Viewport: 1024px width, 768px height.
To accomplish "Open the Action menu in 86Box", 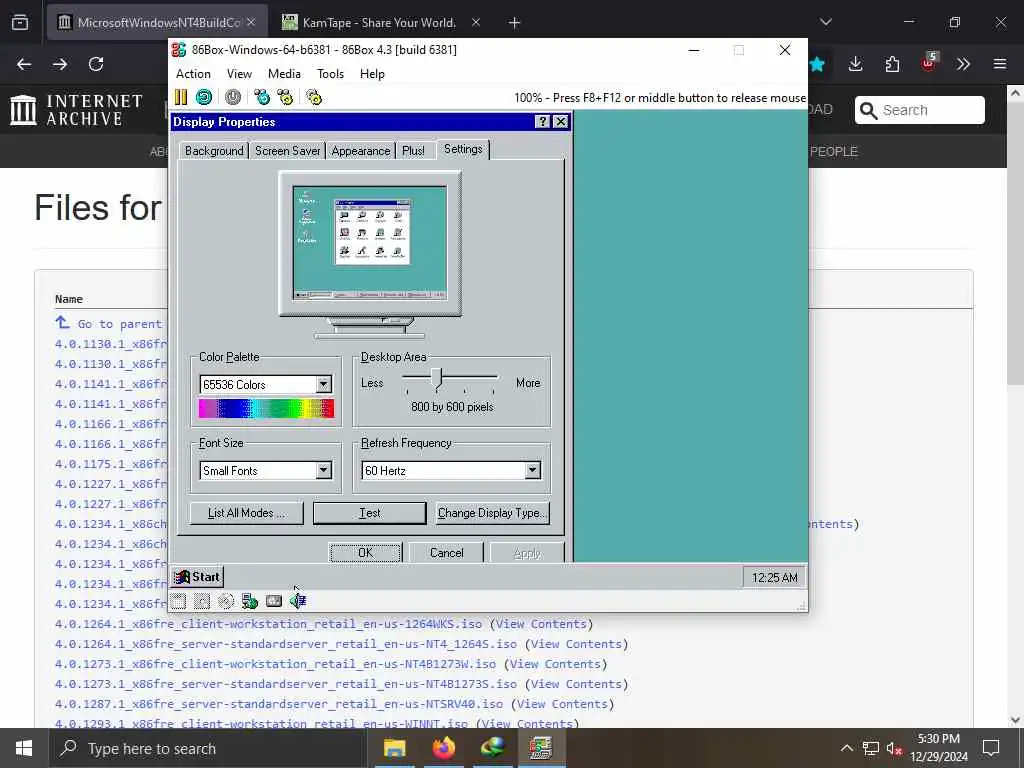I will point(193,74).
